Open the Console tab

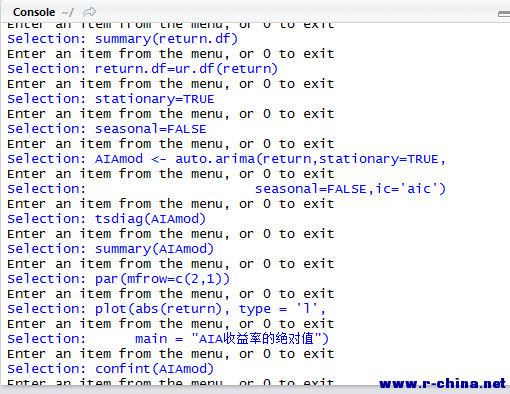click(x=34, y=12)
